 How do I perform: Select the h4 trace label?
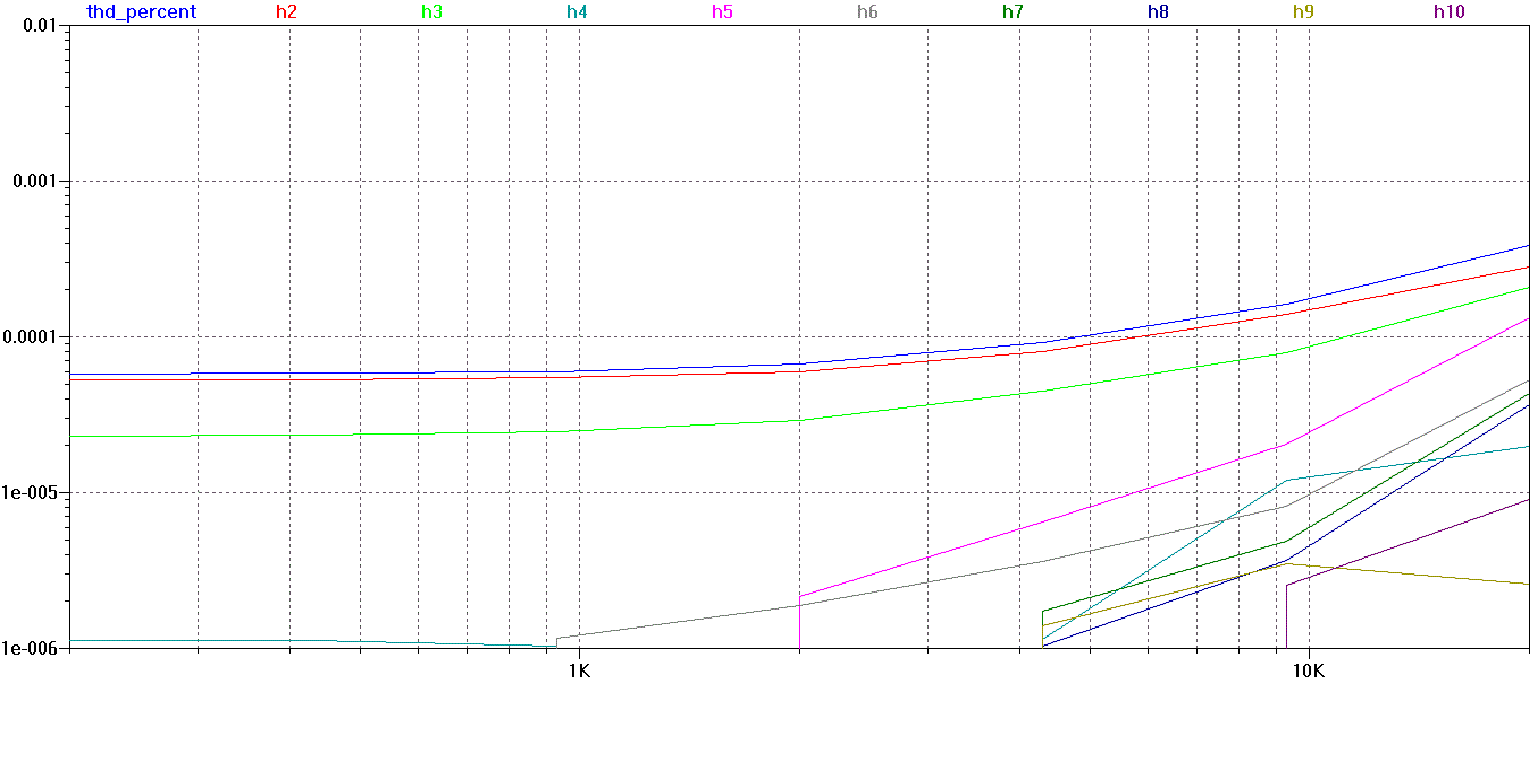pyautogui.click(x=577, y=13)
